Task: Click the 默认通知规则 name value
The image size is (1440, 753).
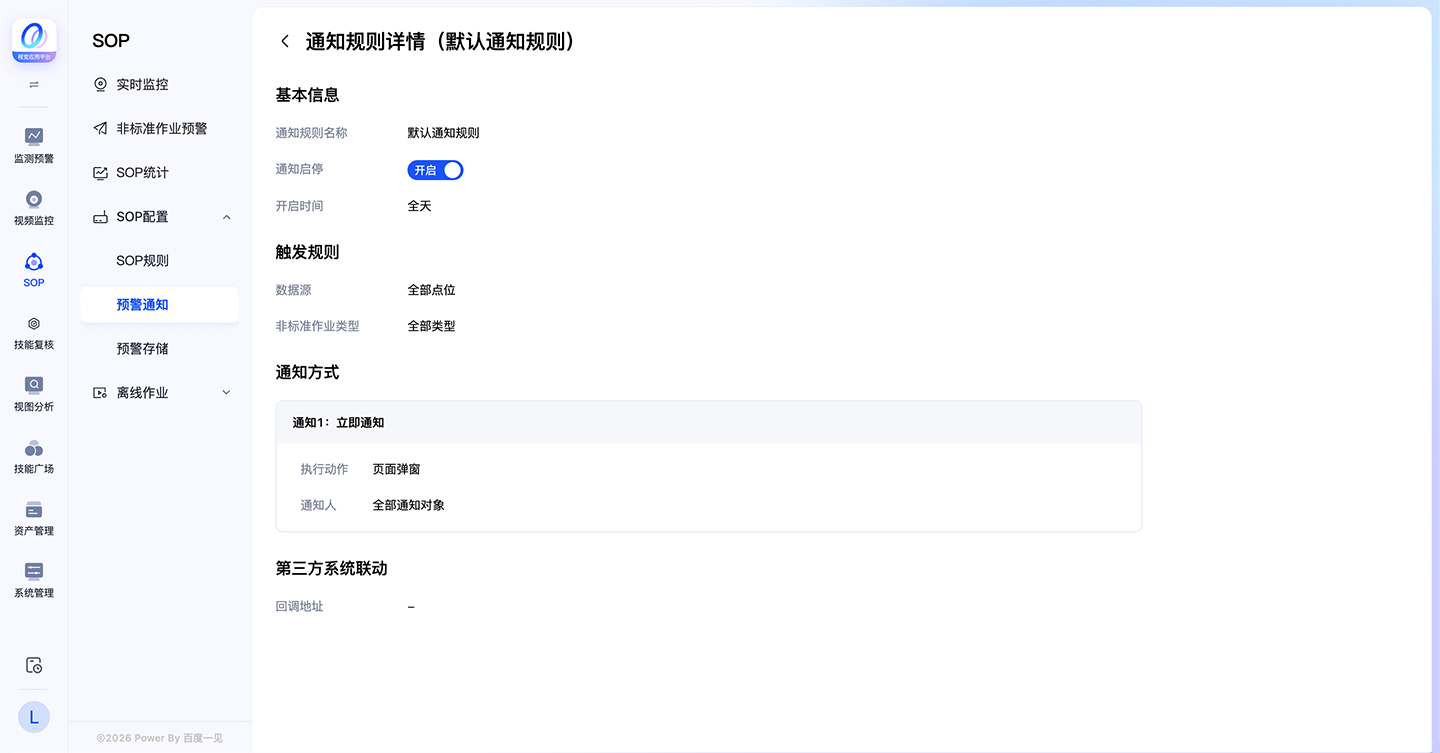Action: 443,133
